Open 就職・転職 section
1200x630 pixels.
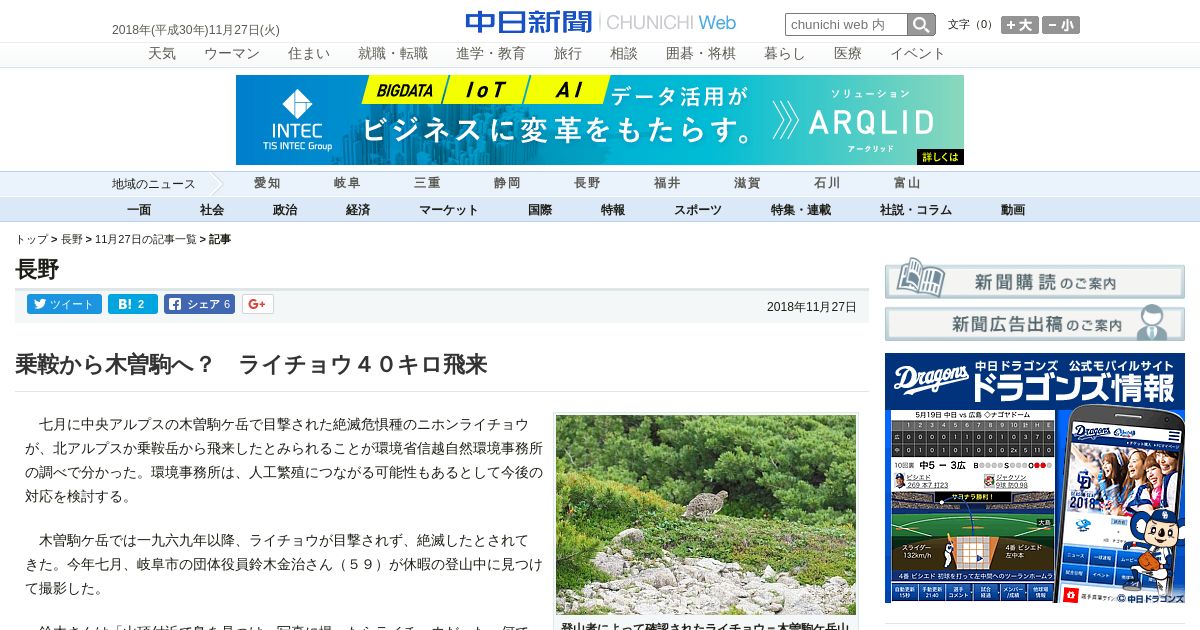click(x=393, y=54)
